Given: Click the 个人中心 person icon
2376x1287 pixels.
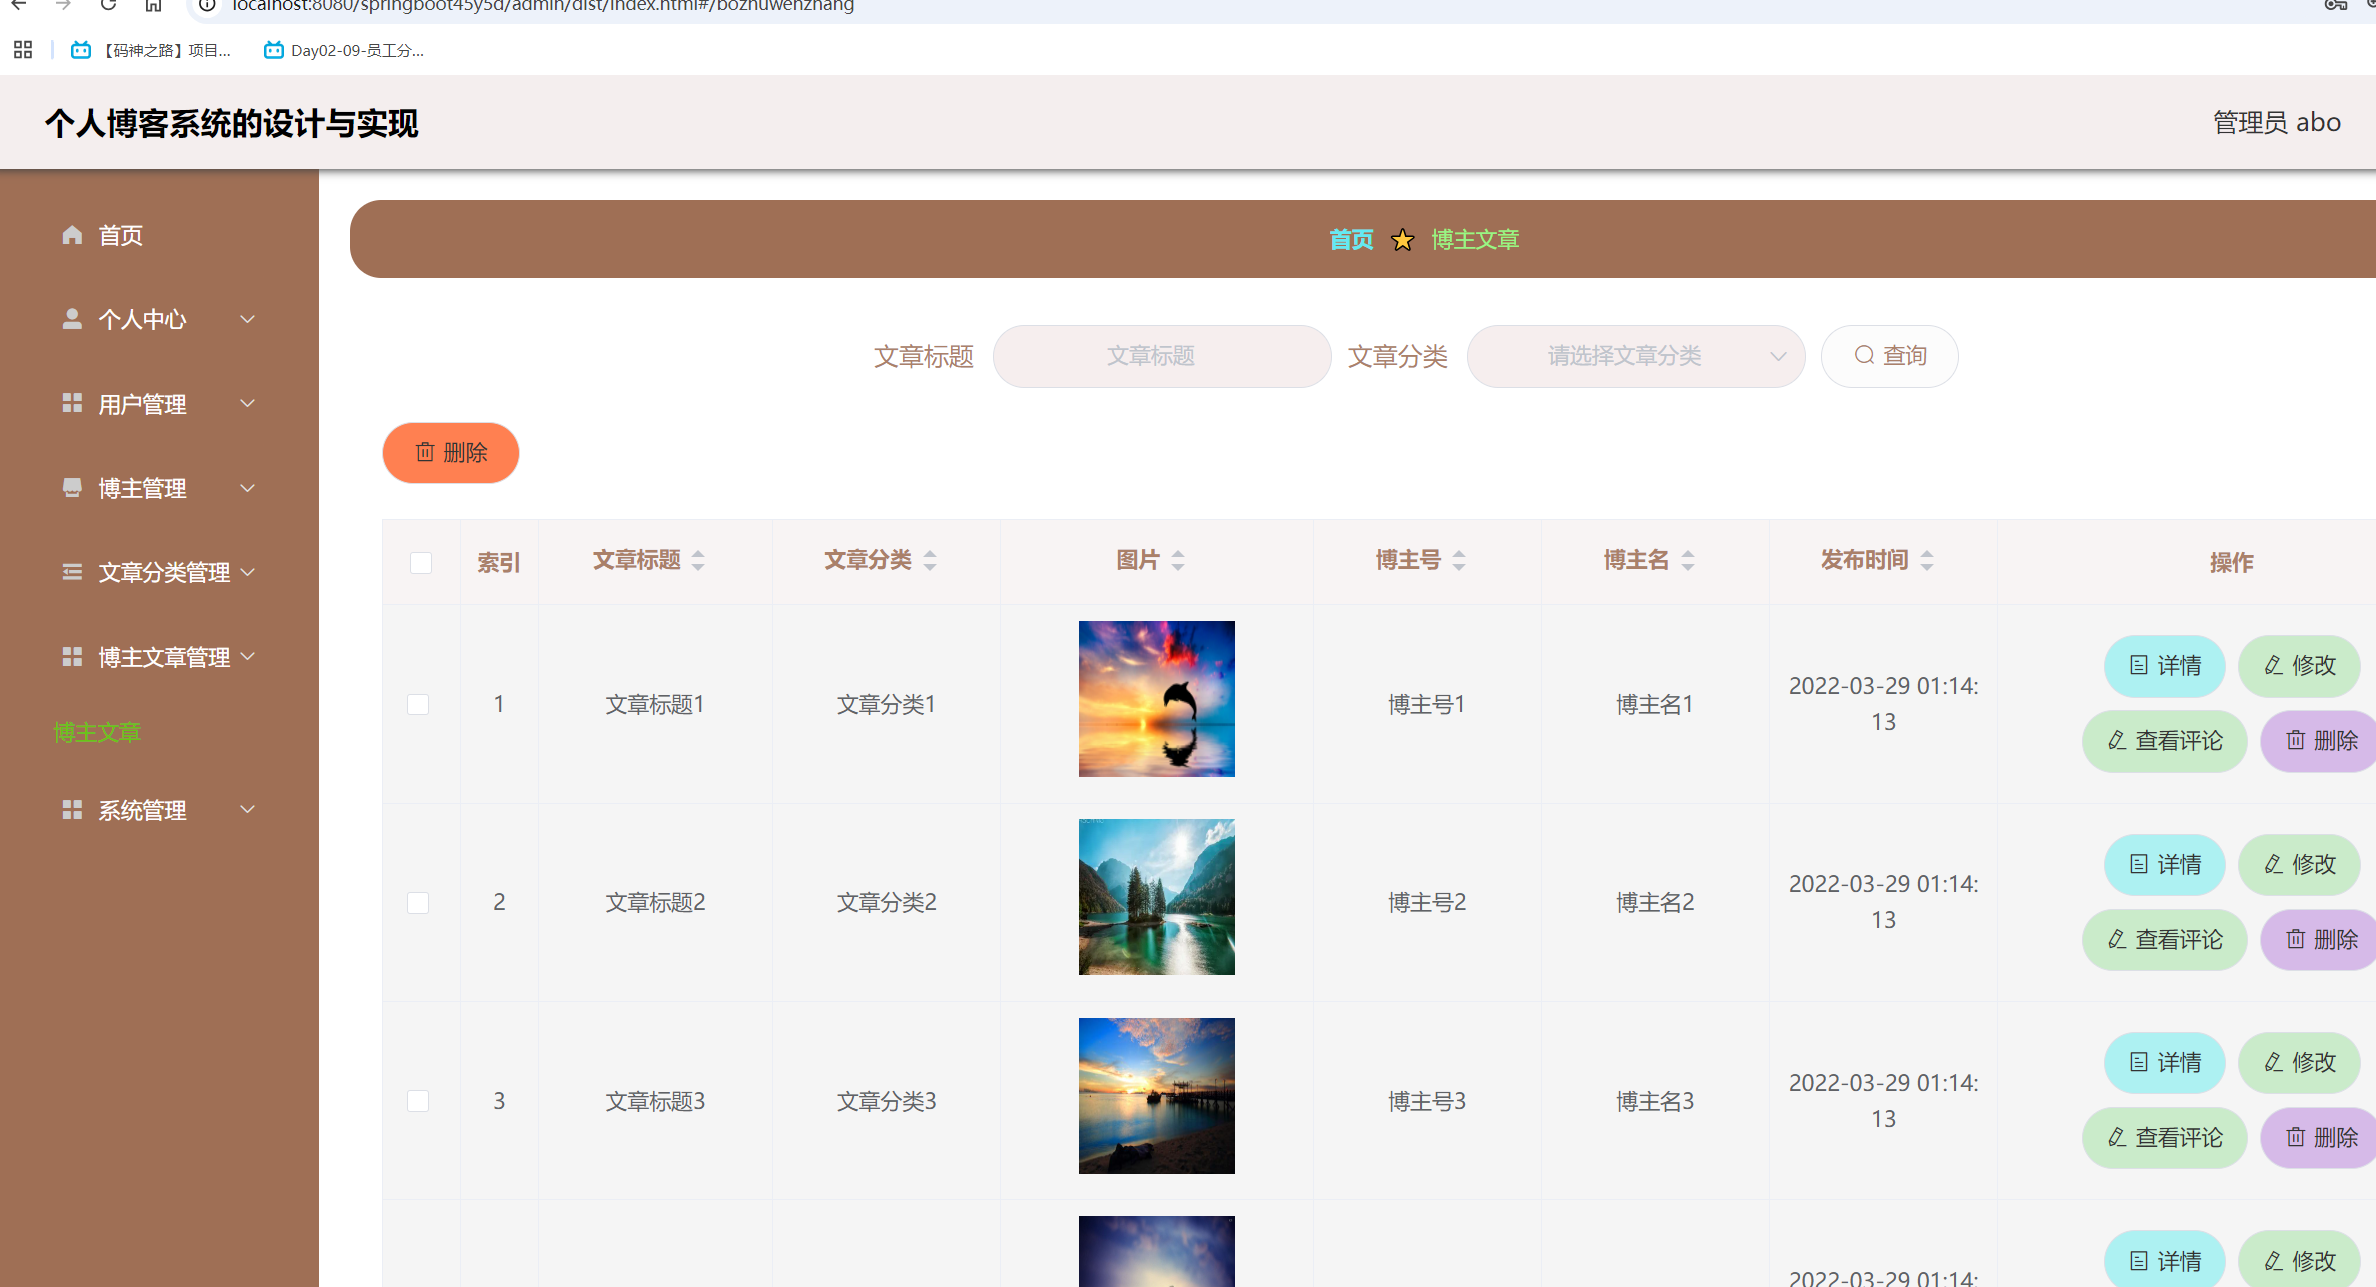Looking at the screenshot, I should coord(71,318).
